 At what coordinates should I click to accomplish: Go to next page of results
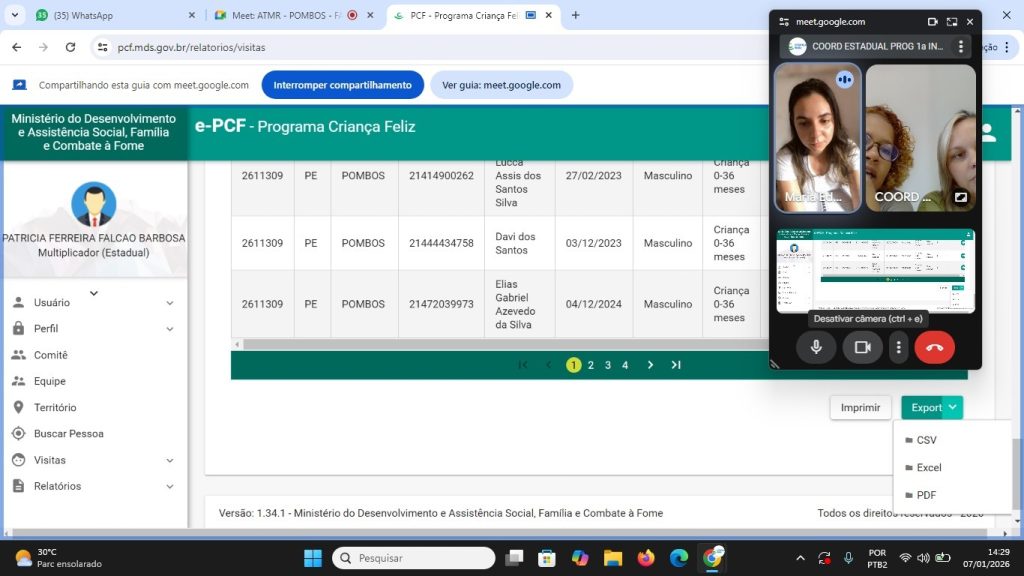(650, 365)
